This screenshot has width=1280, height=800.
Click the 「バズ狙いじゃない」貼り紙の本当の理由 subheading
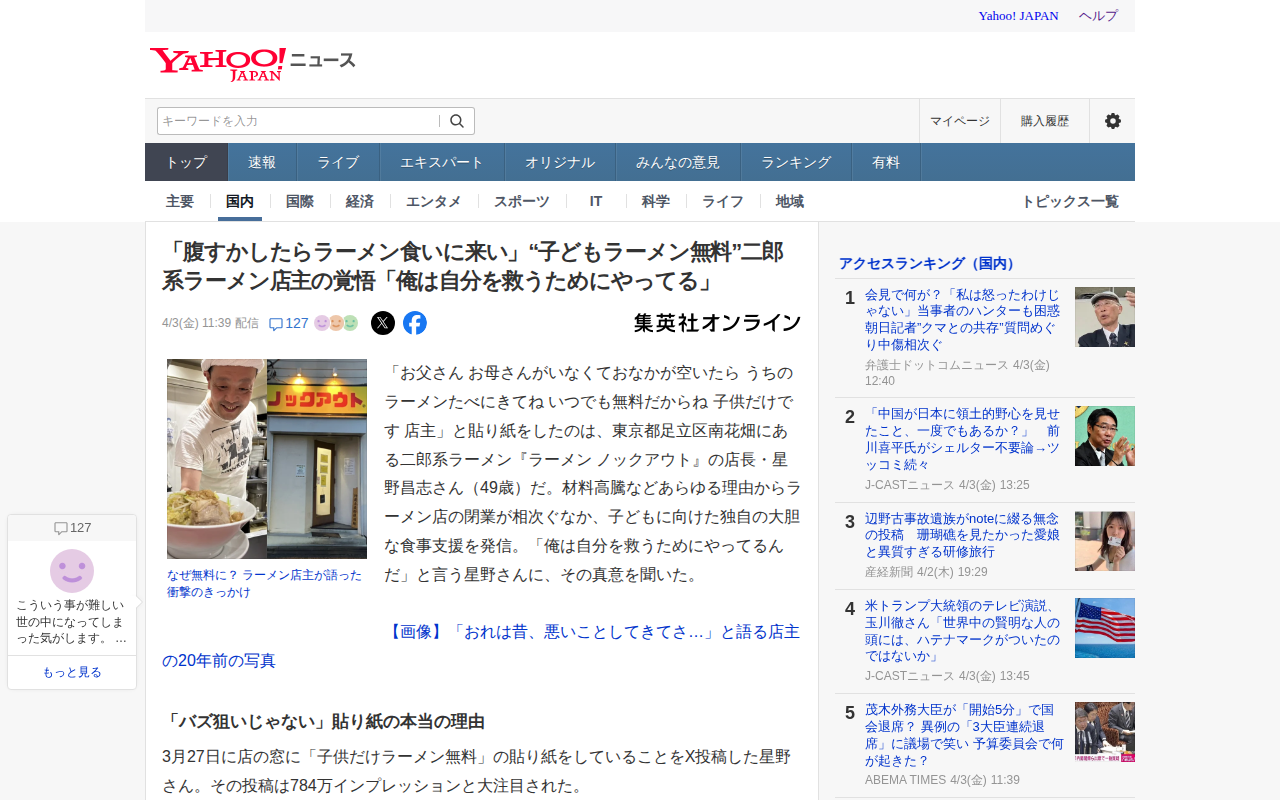(x=323, y=721)
